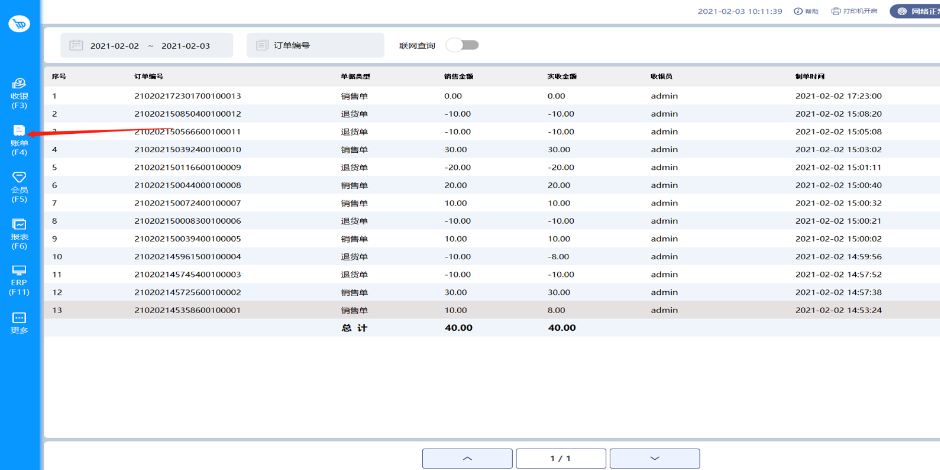The height and width of the screenshot is (470, 940).
Task: Click the 订单编号 search input field
Action: click(315, 46)
